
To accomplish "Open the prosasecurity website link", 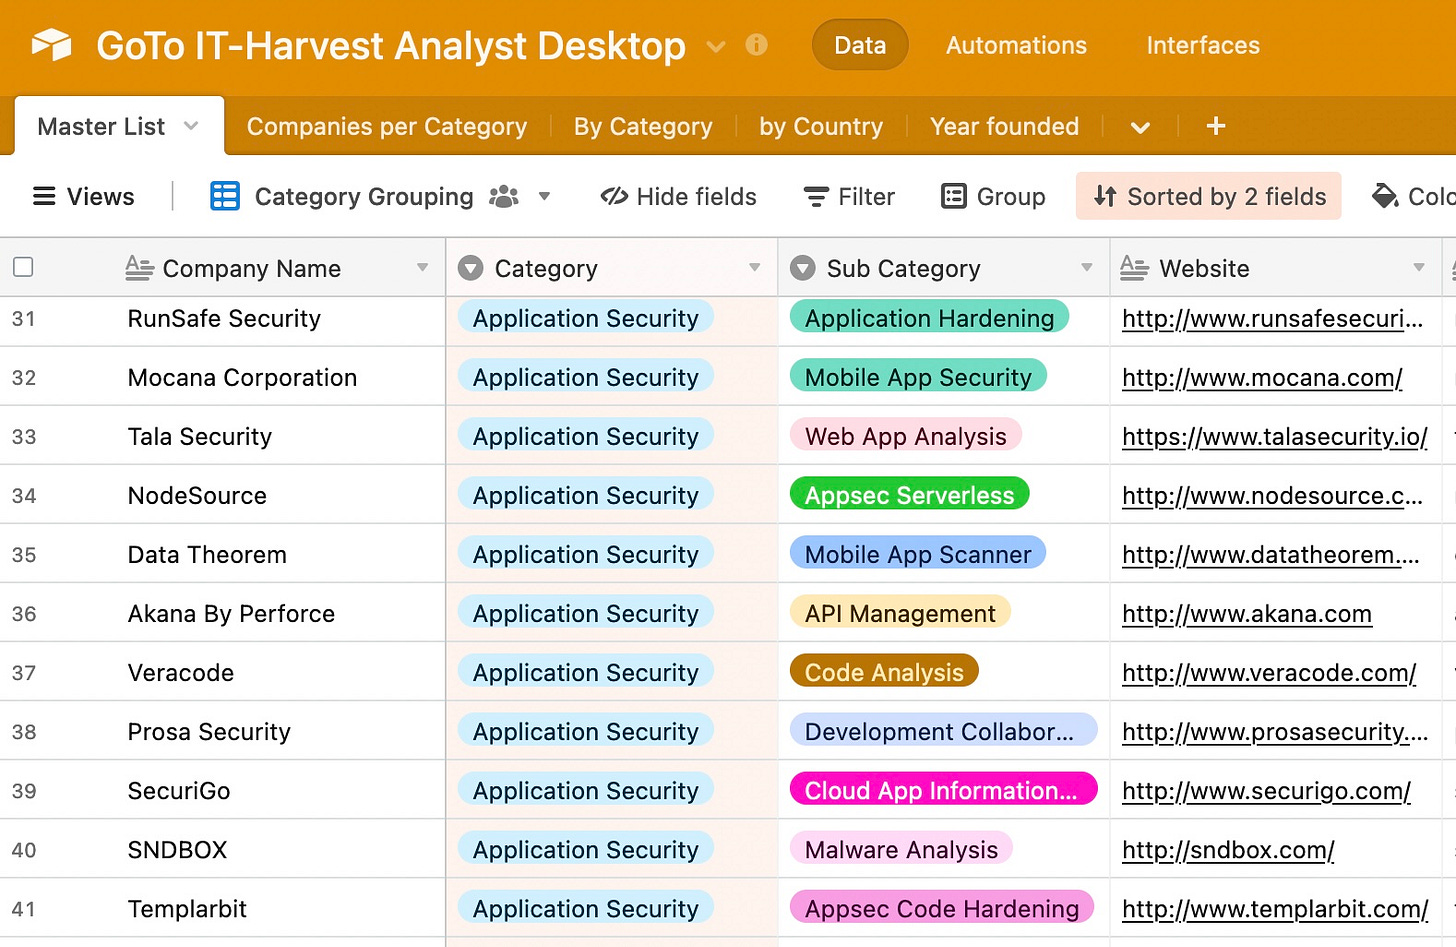I will (x=1275, y=732).
